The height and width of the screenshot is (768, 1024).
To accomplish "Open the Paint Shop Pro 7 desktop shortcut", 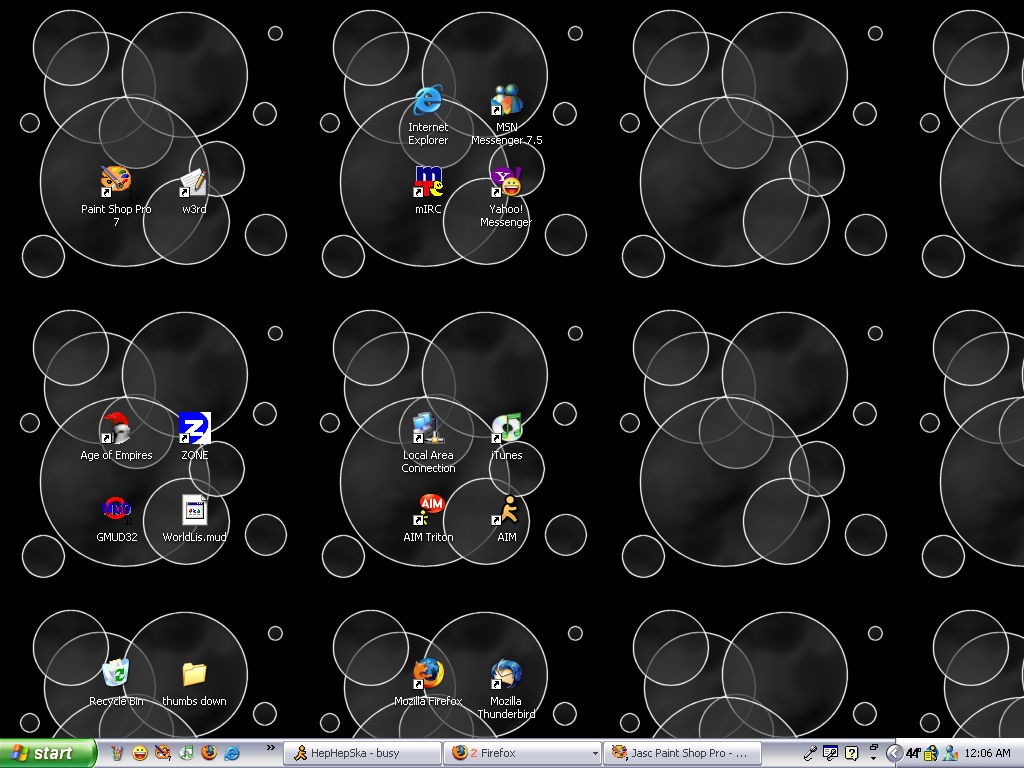I will pos(116,195).
